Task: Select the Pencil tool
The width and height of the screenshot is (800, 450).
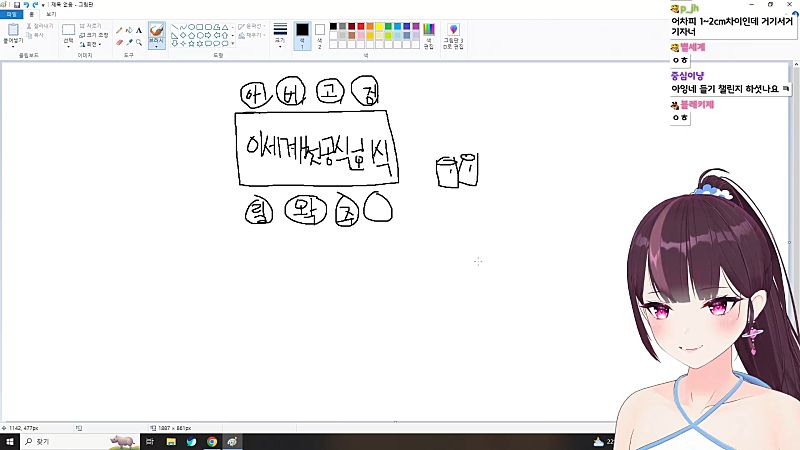Action: (118, 30)
